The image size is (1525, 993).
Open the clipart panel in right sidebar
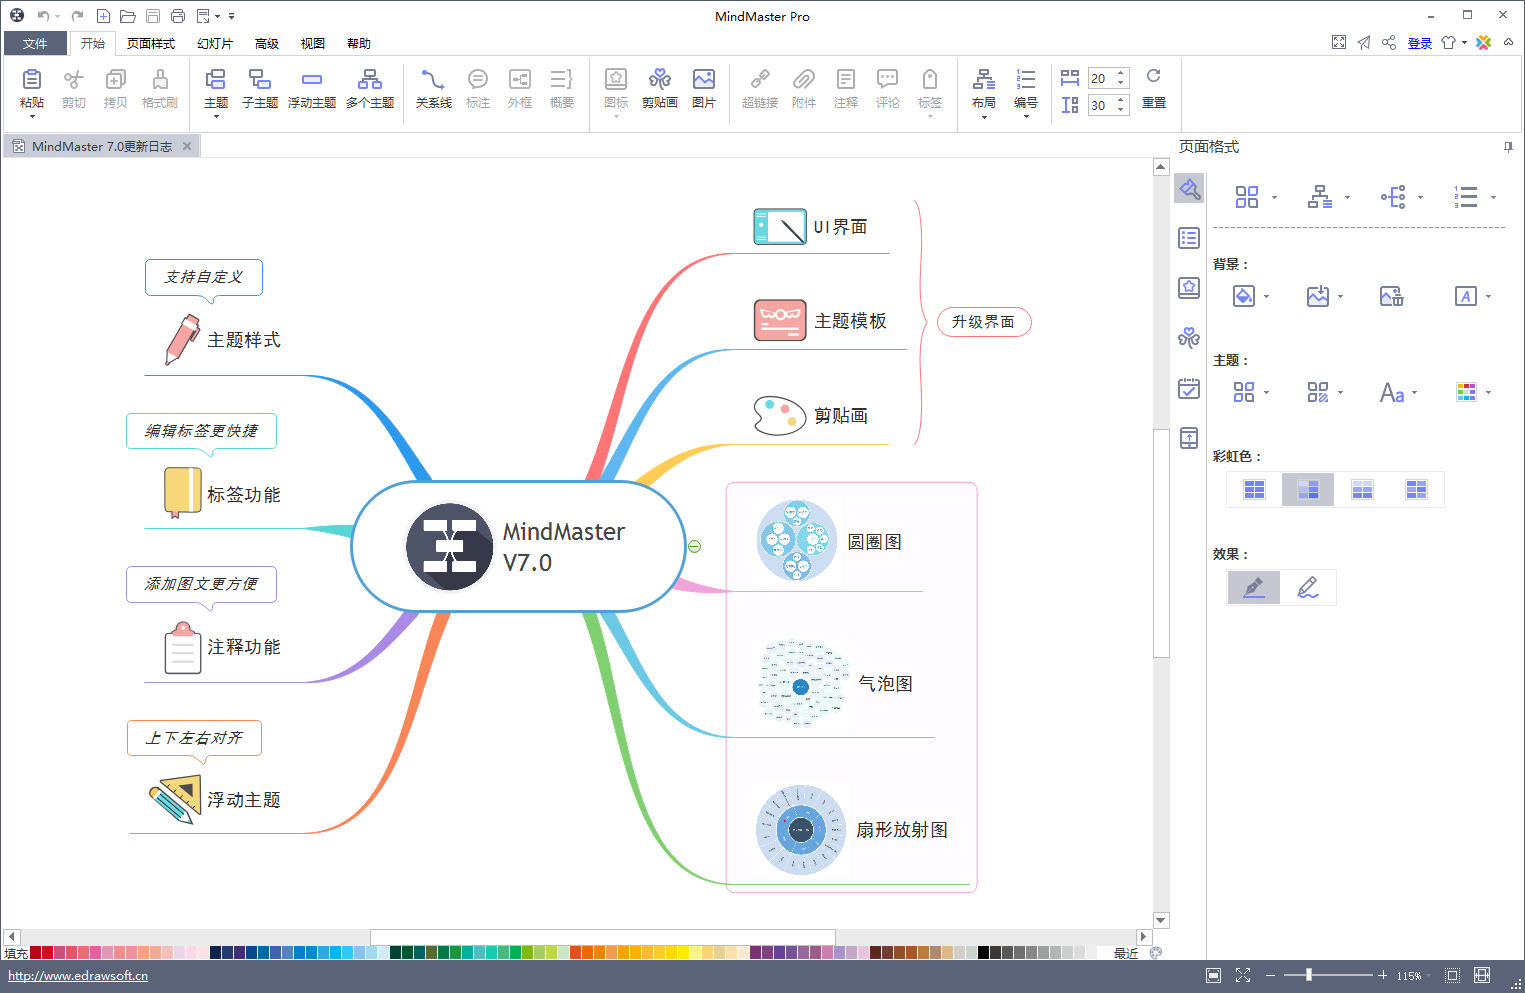coord(1189,338)
